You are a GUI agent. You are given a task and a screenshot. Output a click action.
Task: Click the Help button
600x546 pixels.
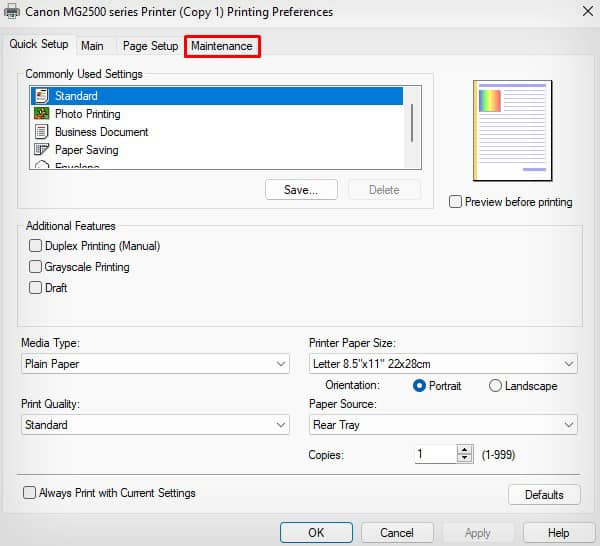coord(558,533)
